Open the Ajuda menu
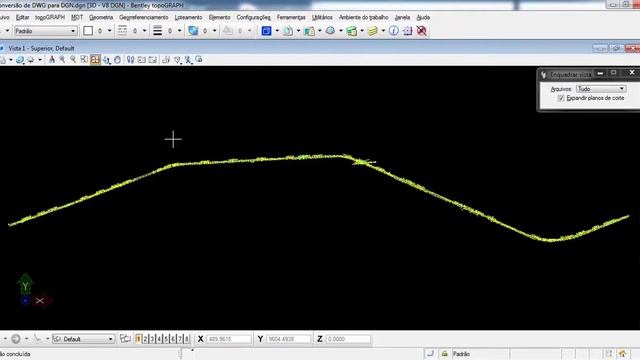The height and width of the screenshot is (360, 640). [423, 17]
